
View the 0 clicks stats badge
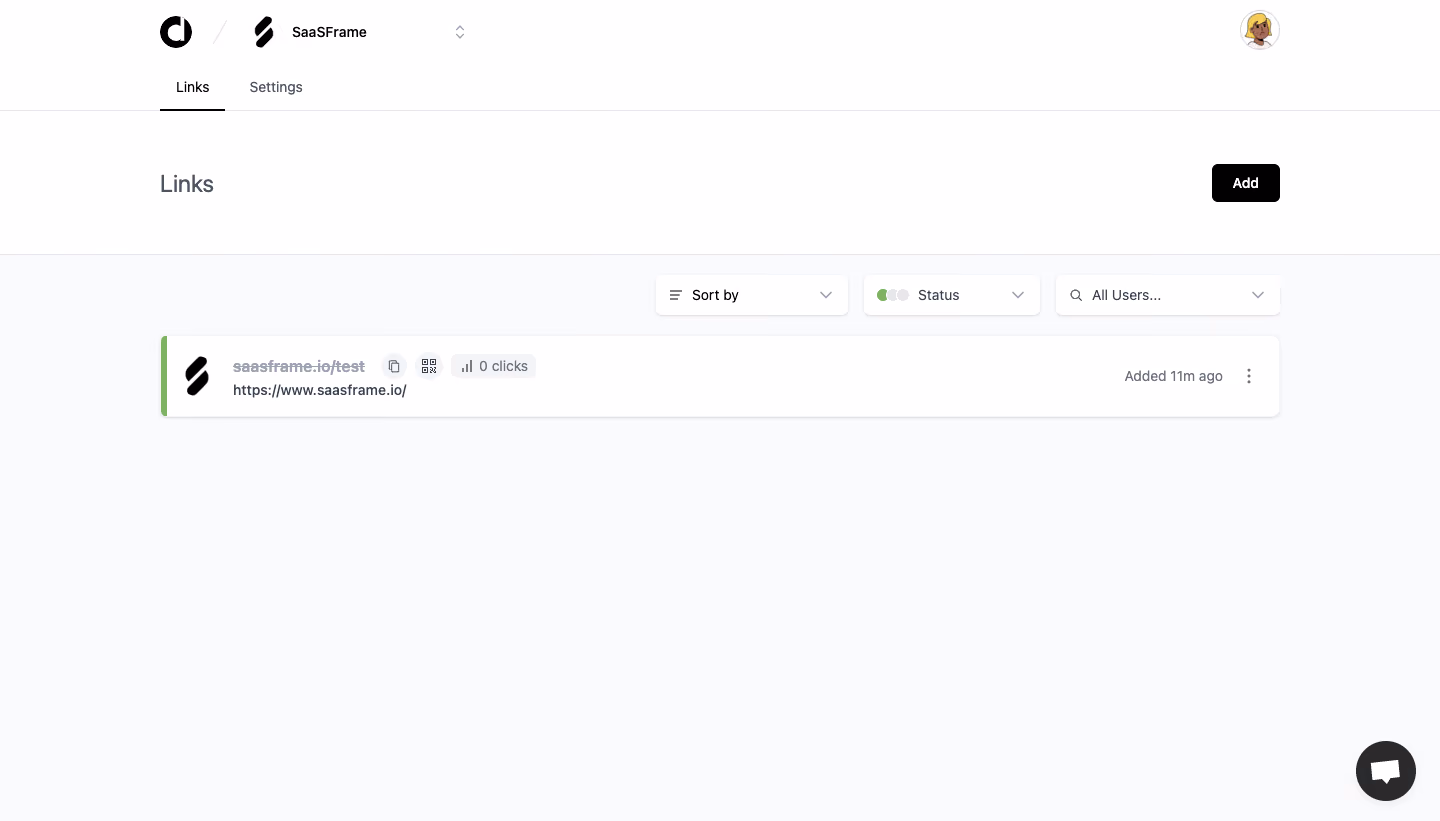(x=494, y=366)
